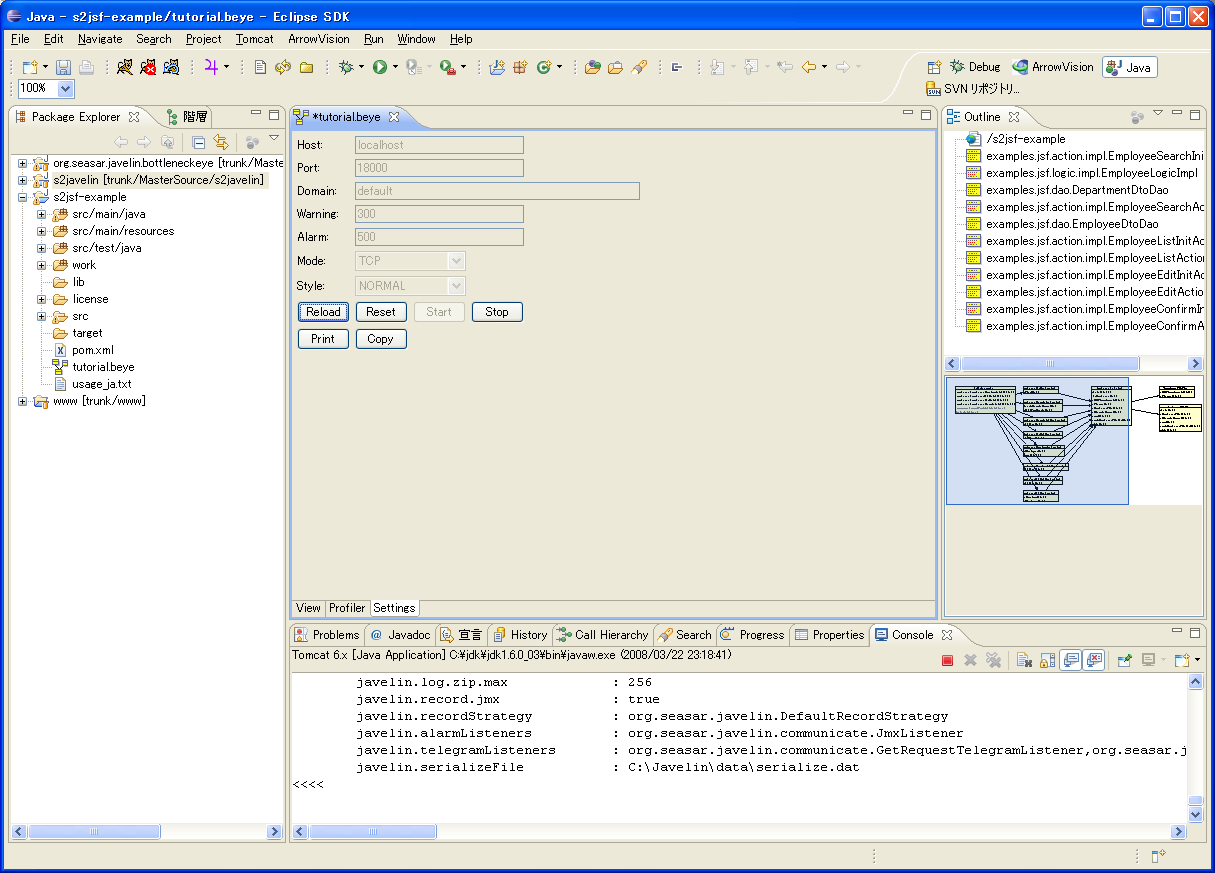Click the Search flashlight toolbar icon
This screenshot has width=1215, height=873.
click(640, 67)
